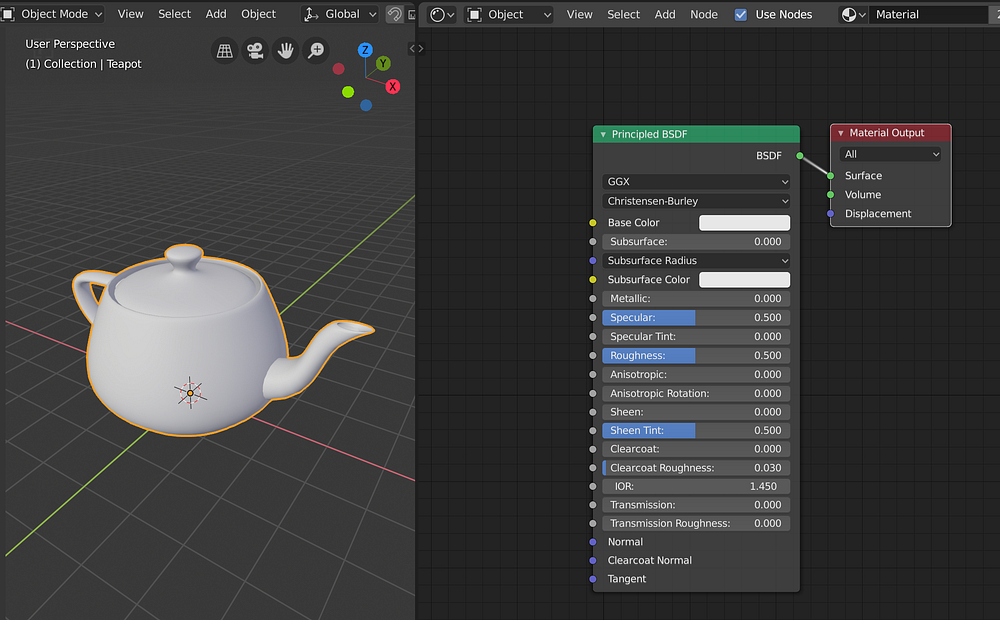
Task: Open the shader type Object dropdown
Action: point(509,14)
